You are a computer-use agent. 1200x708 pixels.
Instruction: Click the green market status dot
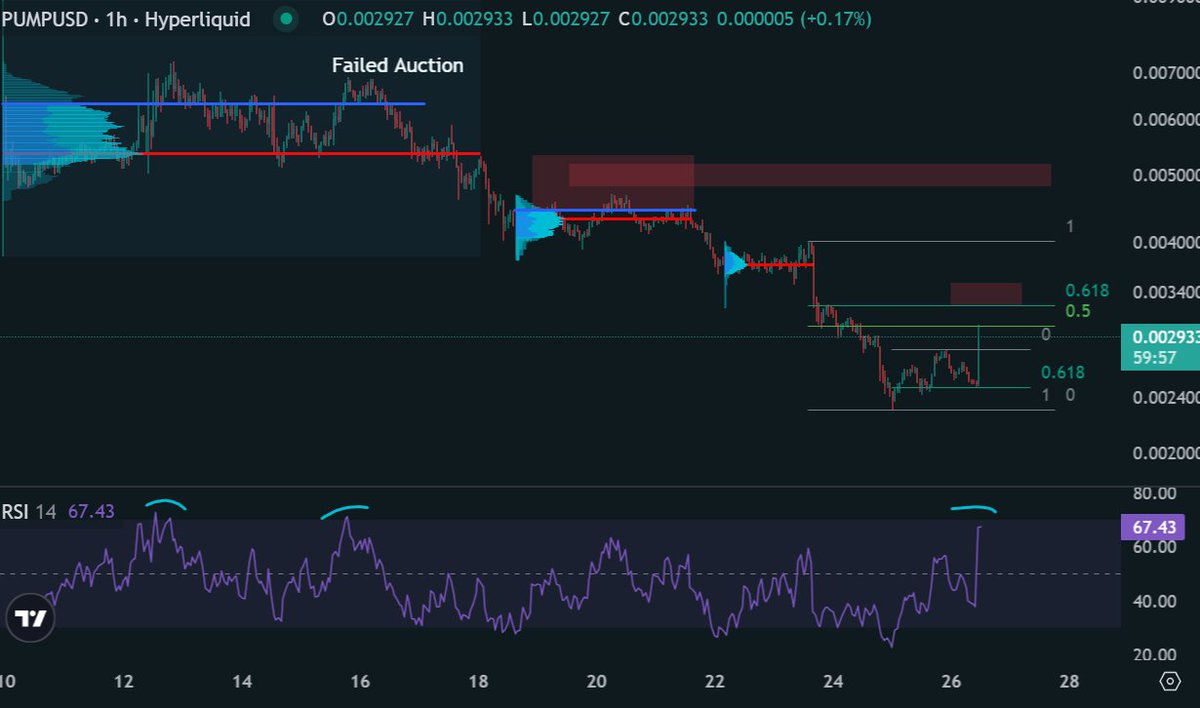tap(288, 19)
